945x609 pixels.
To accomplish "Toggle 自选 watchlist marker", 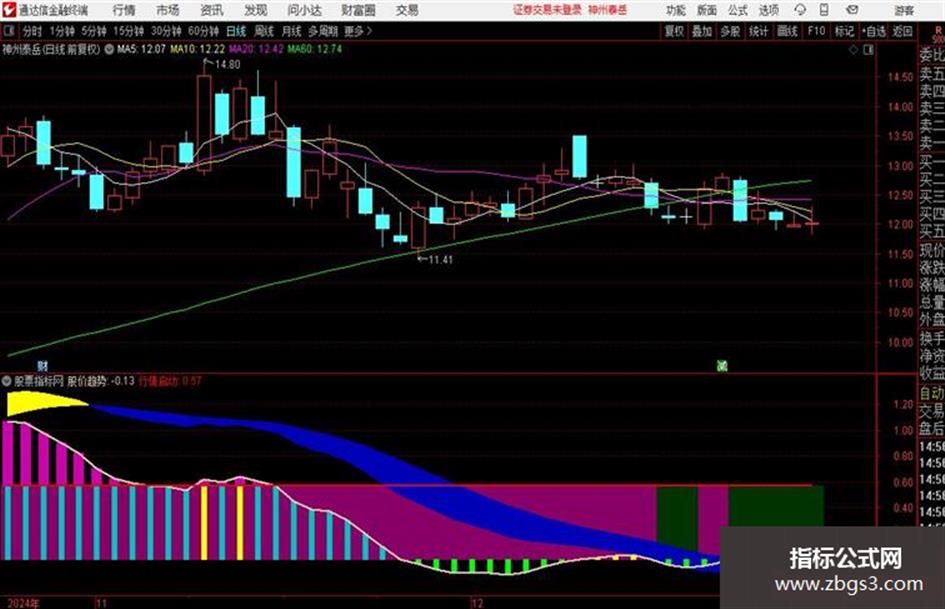I will (x=874, y=31).
